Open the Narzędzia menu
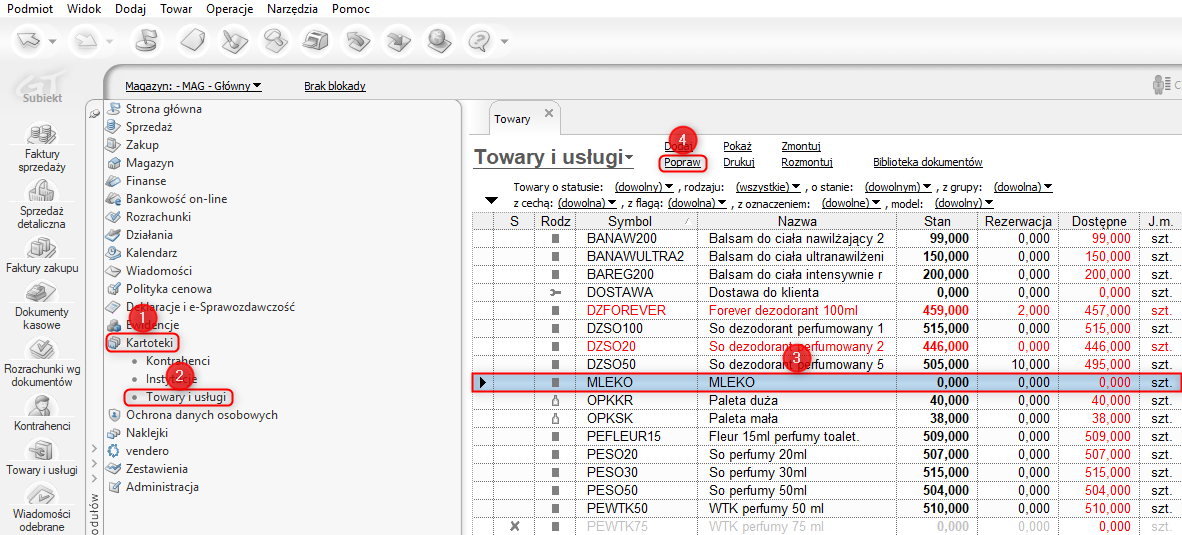Viewport: 1182px width, 535px height. tap(292, 9)
